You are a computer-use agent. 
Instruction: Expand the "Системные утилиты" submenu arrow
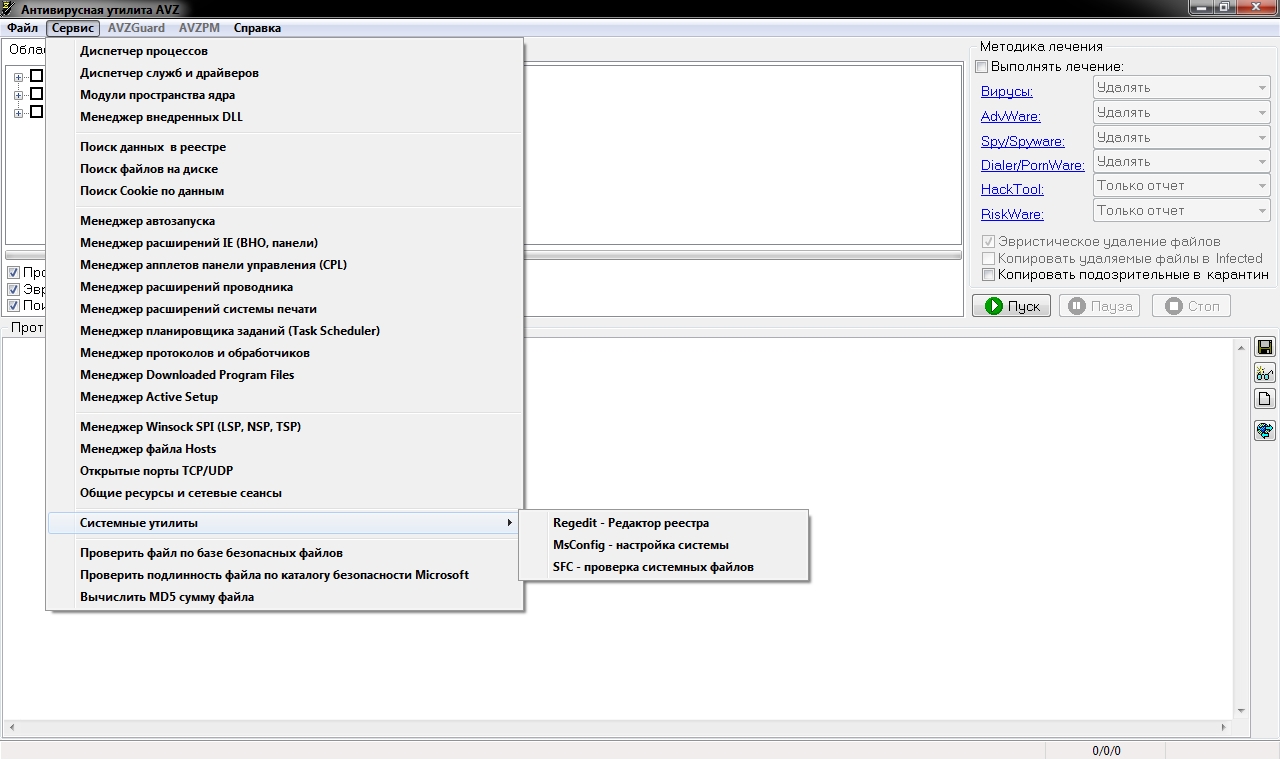click(510, 523)
